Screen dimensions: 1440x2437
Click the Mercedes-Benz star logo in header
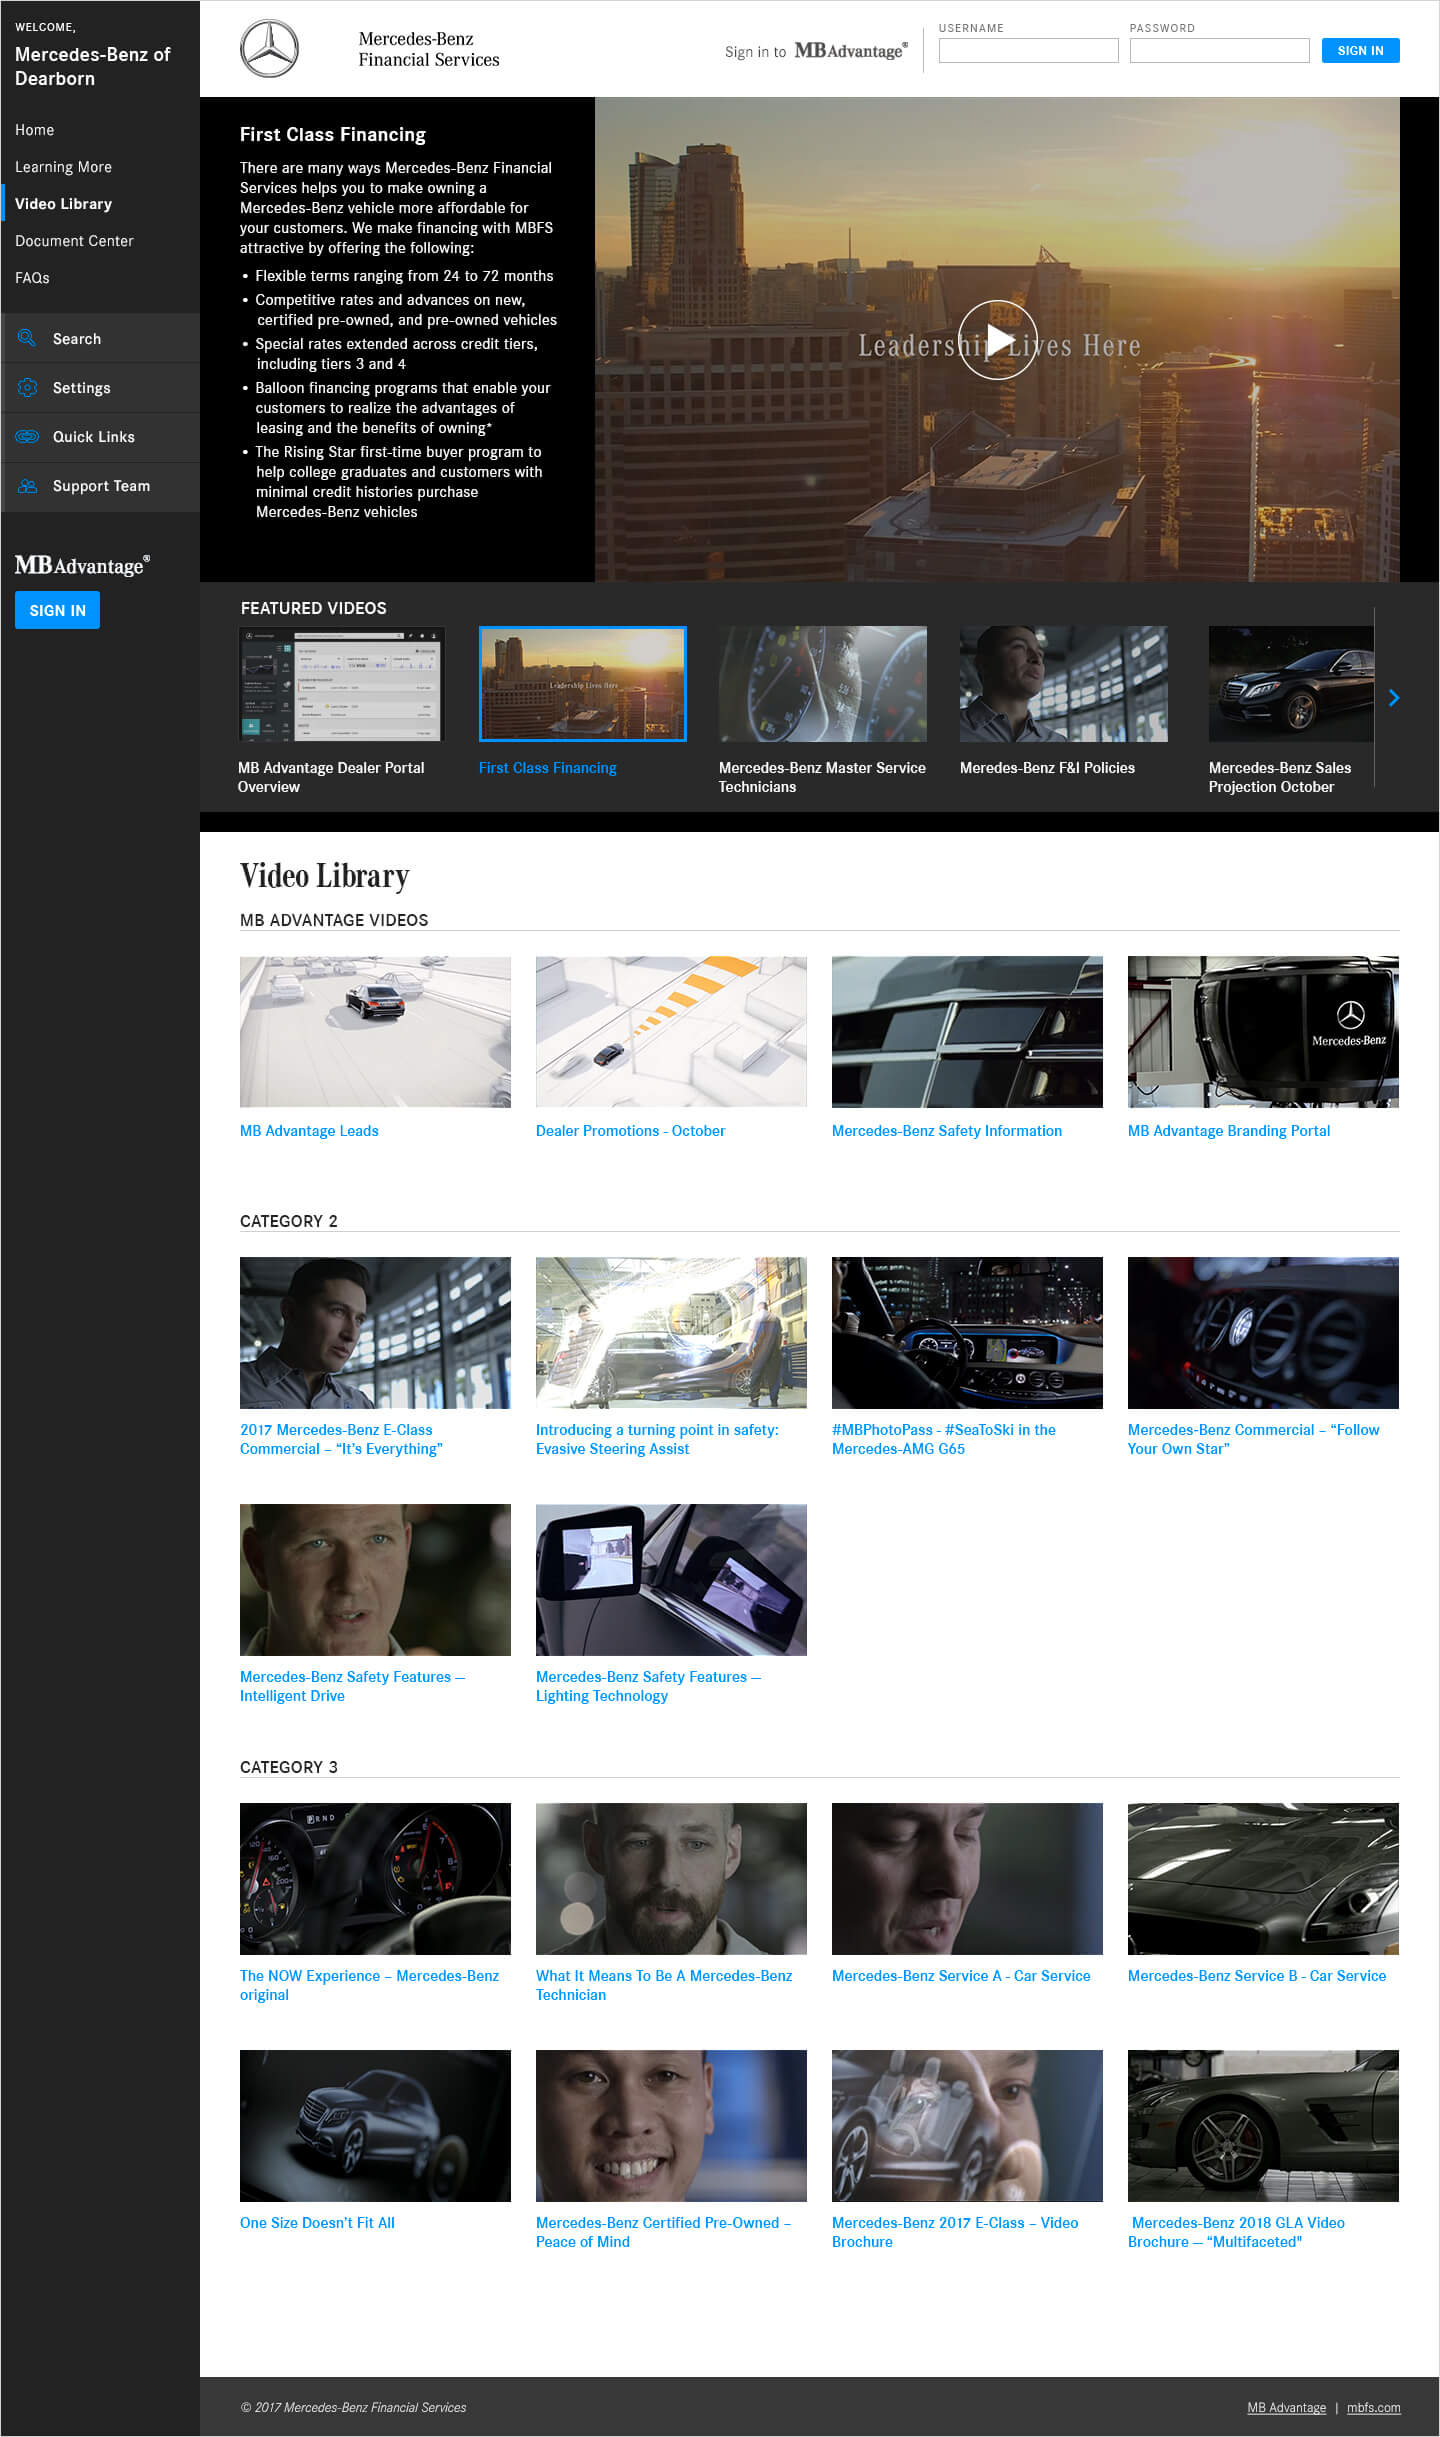[x=269, y=49]
